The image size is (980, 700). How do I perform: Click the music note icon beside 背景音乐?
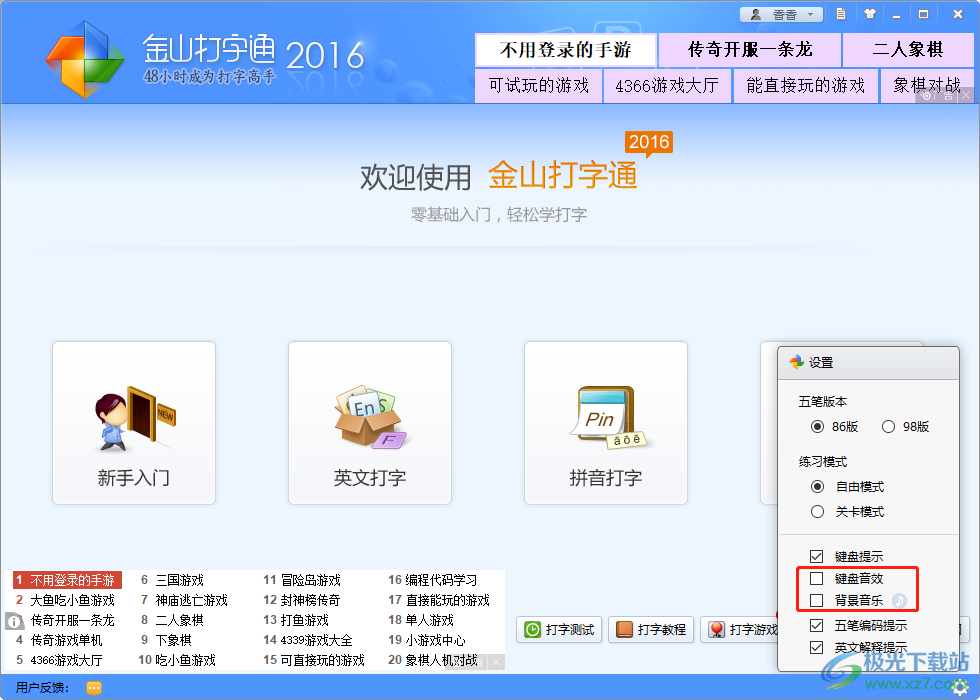point(899,601)
